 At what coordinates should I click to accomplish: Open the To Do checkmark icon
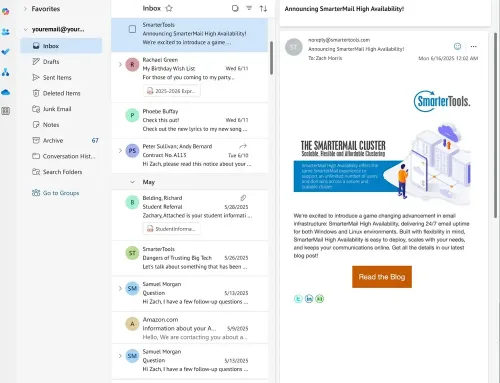(6, 52)
